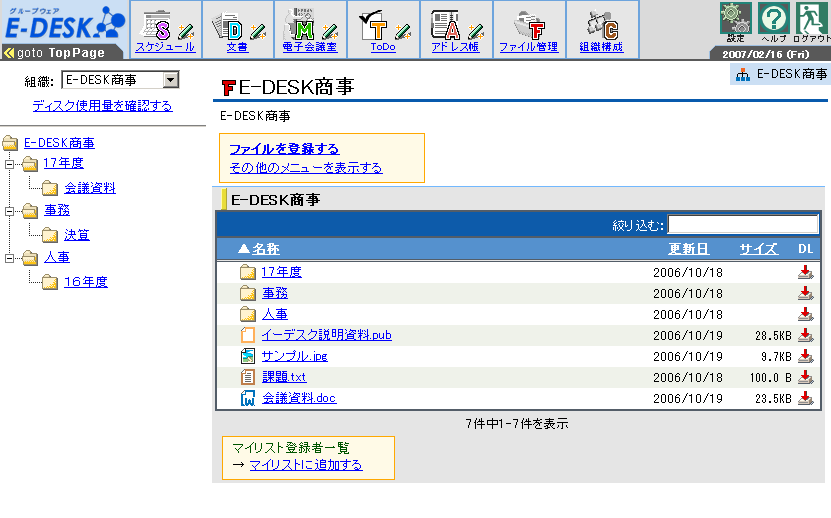
Task: Click the pencil icon beside Address book
Action: pos(476,32)
